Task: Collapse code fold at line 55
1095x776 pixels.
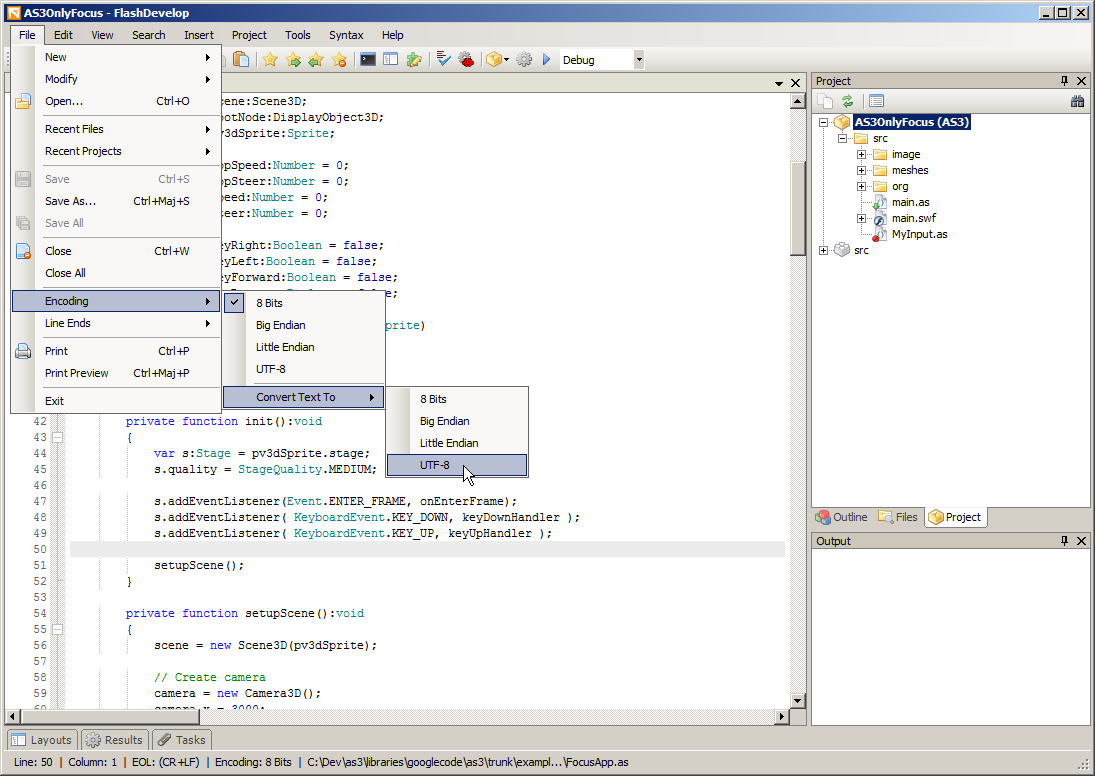Action: pos(58,629)
